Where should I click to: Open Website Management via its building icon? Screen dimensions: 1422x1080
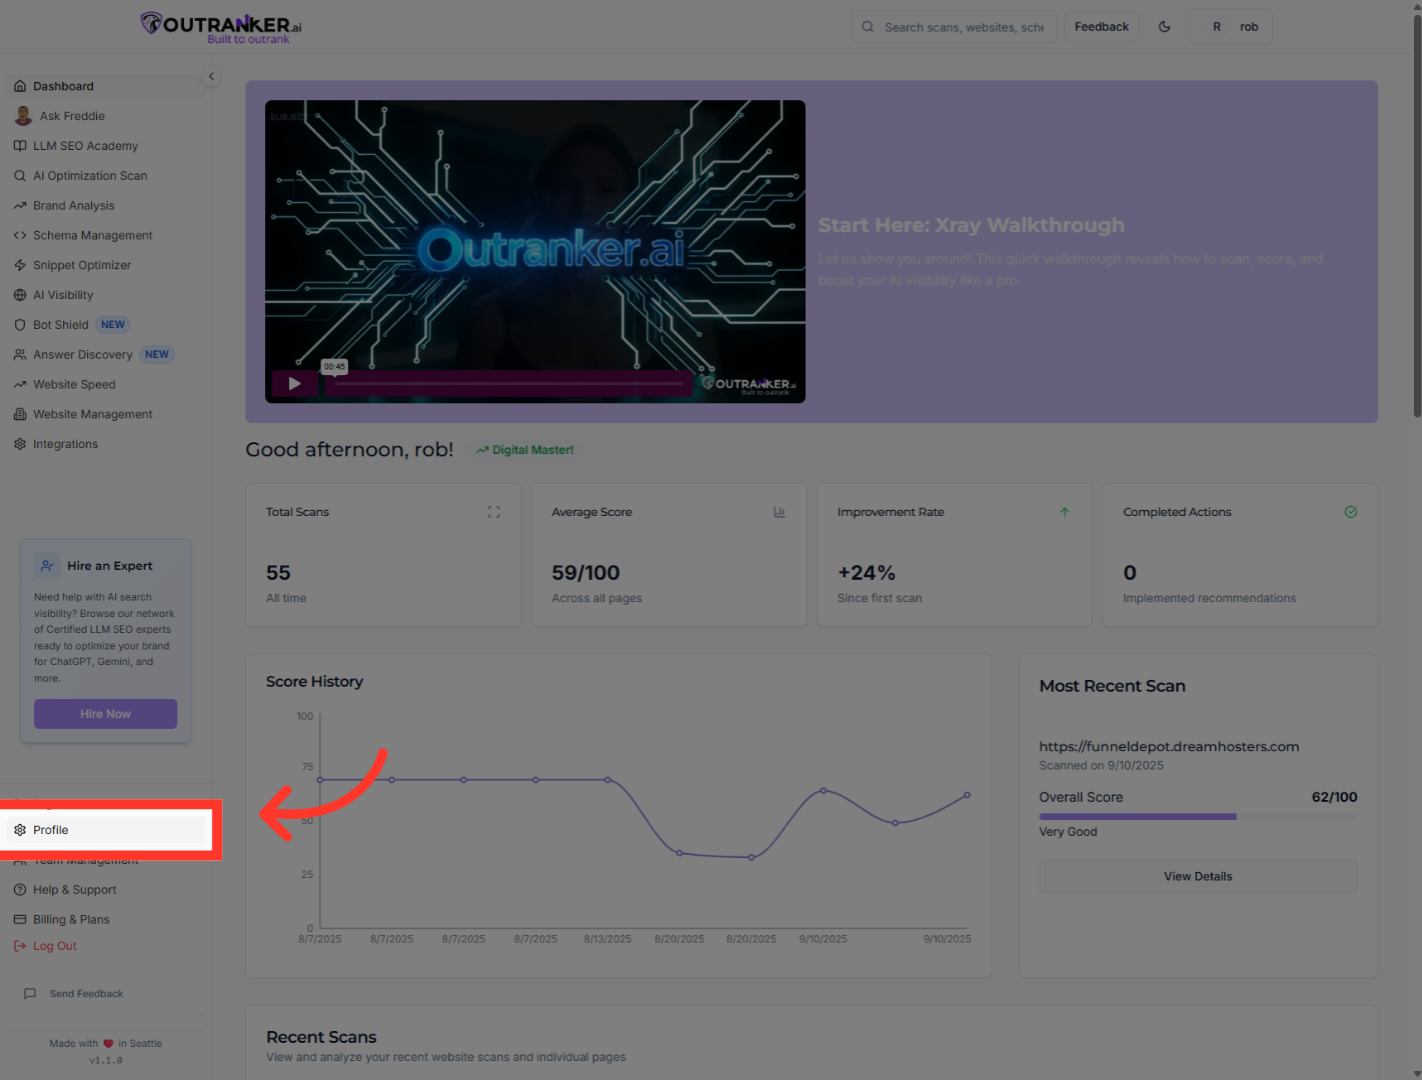click(x=20, y=414)
